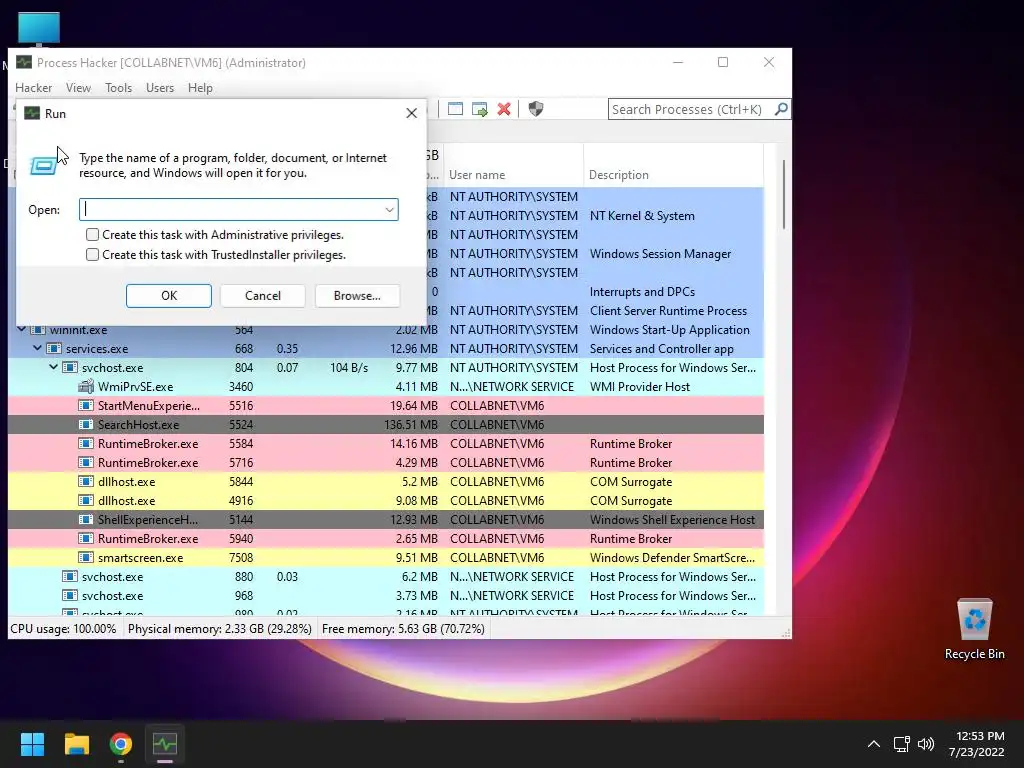
Task: Collapse the wininit.exe tree node
Action: 22,330
